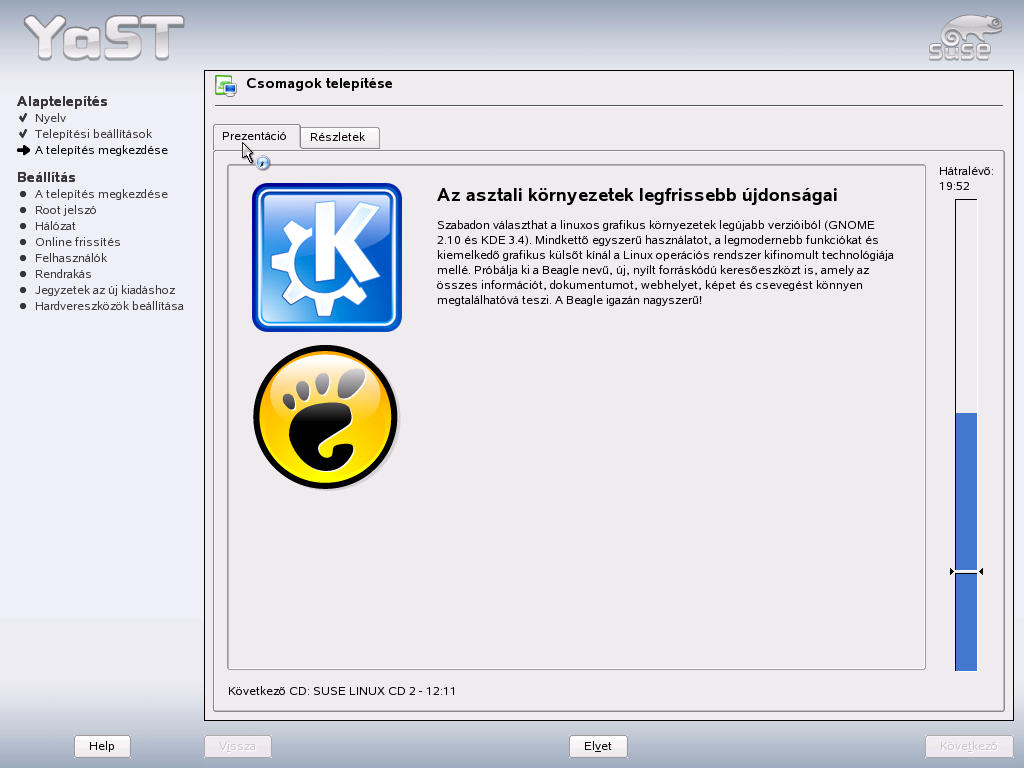Click the disabled Vissza button
The height and width of the screenshot is (768, 1024).
237,746
